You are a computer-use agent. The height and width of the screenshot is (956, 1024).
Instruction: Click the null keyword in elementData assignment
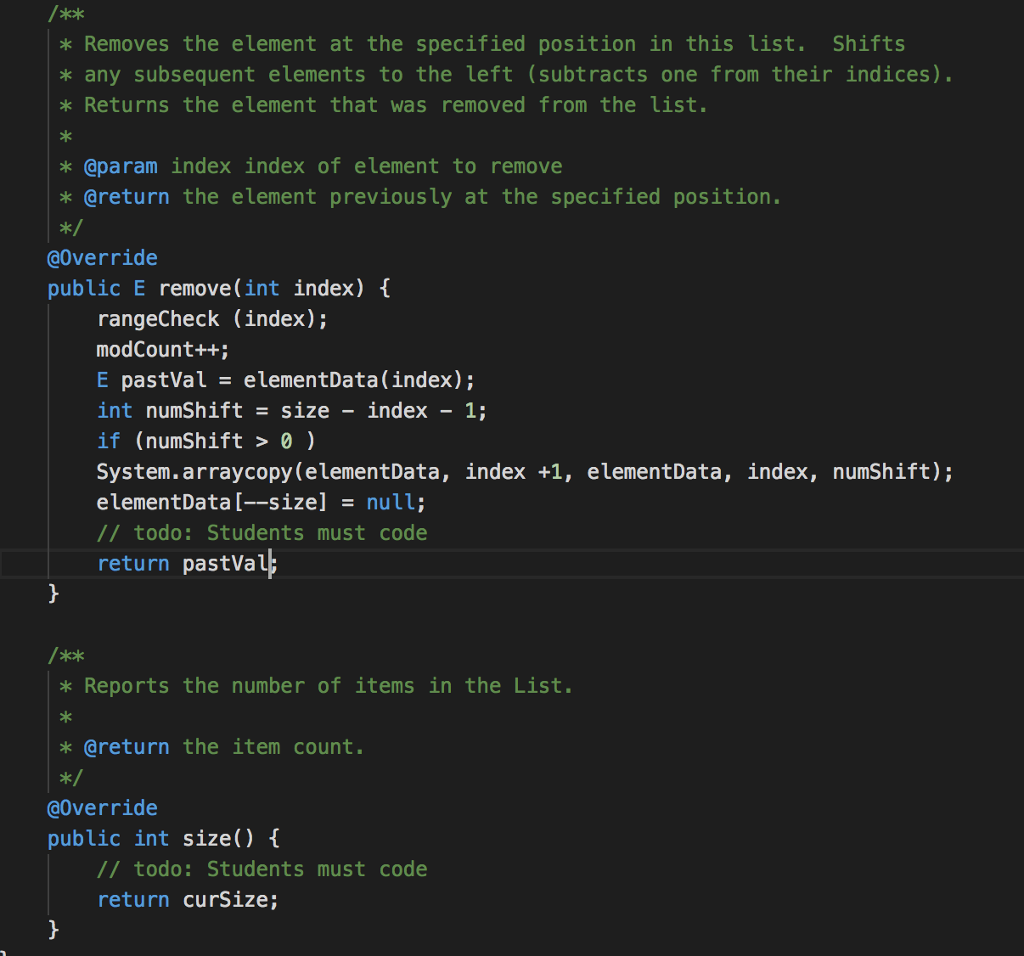point(395,502)
